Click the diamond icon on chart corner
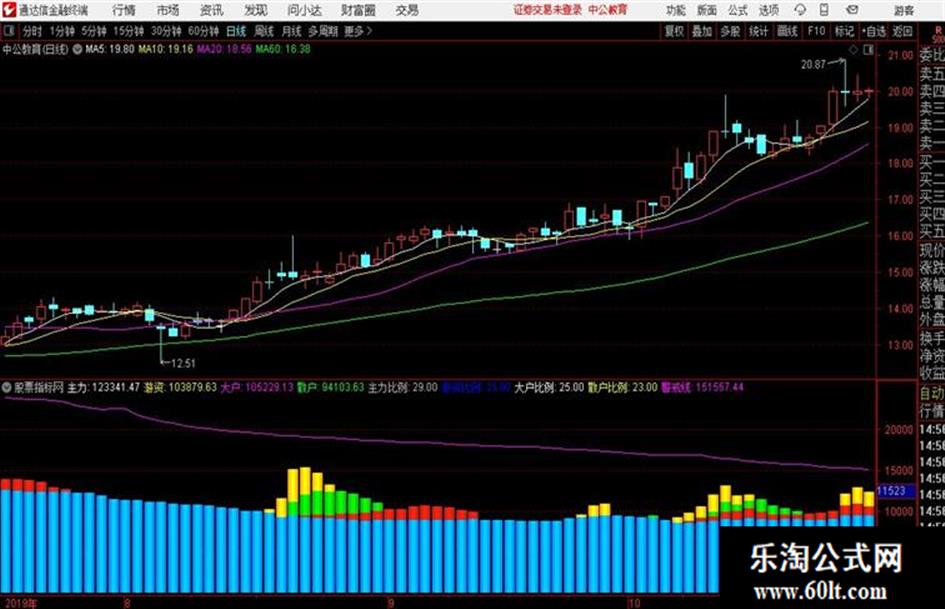Screen dimensions: 945x609 tap(853, 50)
